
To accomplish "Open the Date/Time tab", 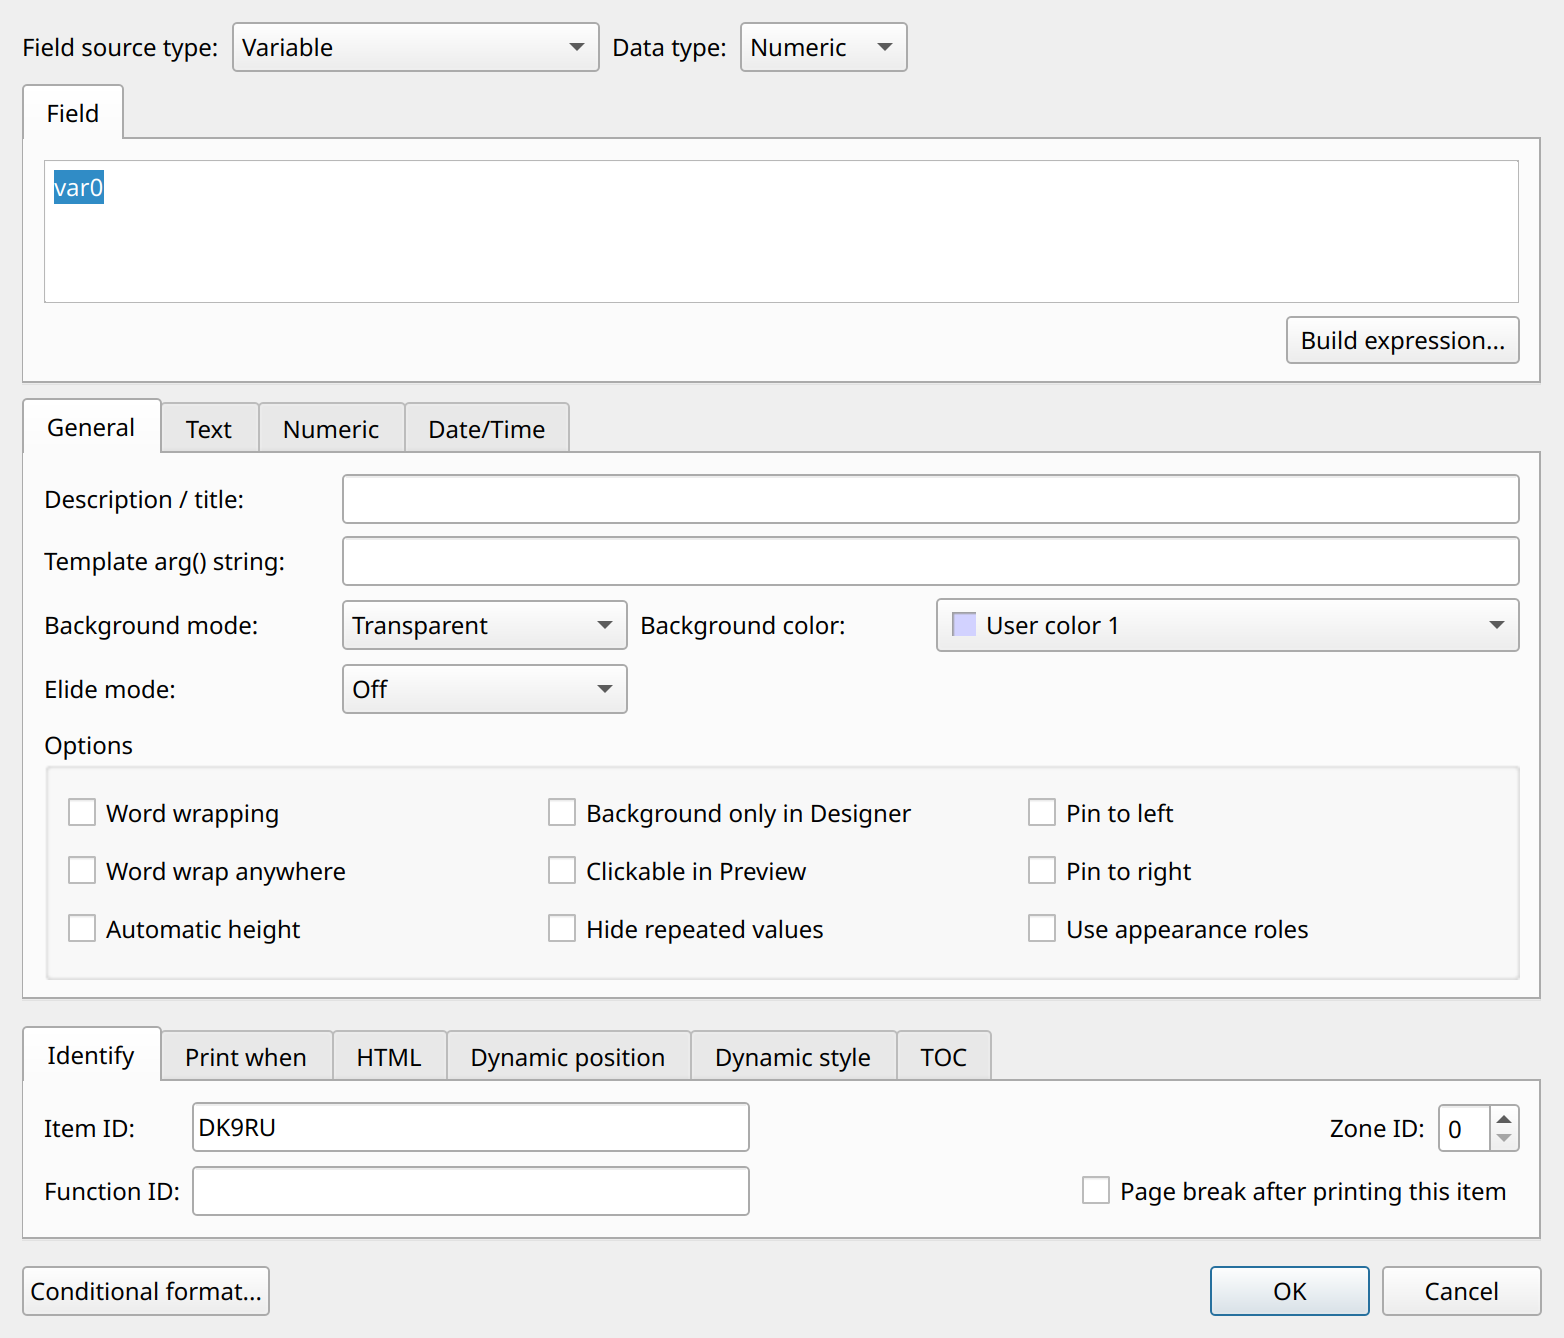I will coord(487,428).
